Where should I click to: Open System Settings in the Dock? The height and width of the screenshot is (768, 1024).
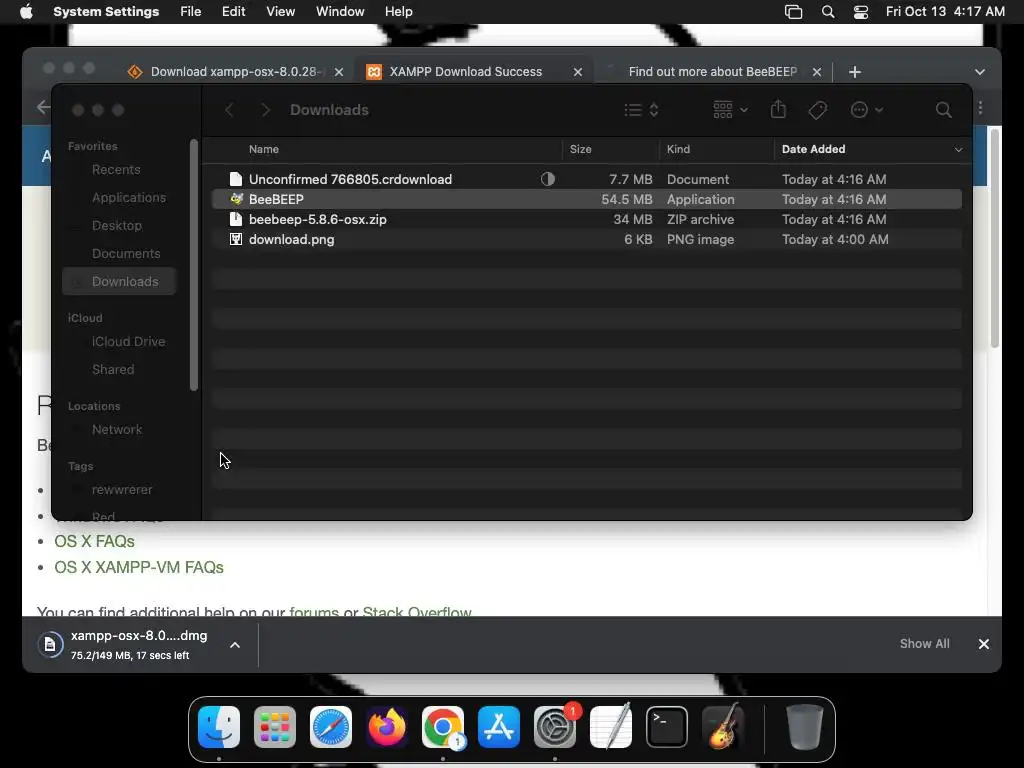[x=555, y=727]
